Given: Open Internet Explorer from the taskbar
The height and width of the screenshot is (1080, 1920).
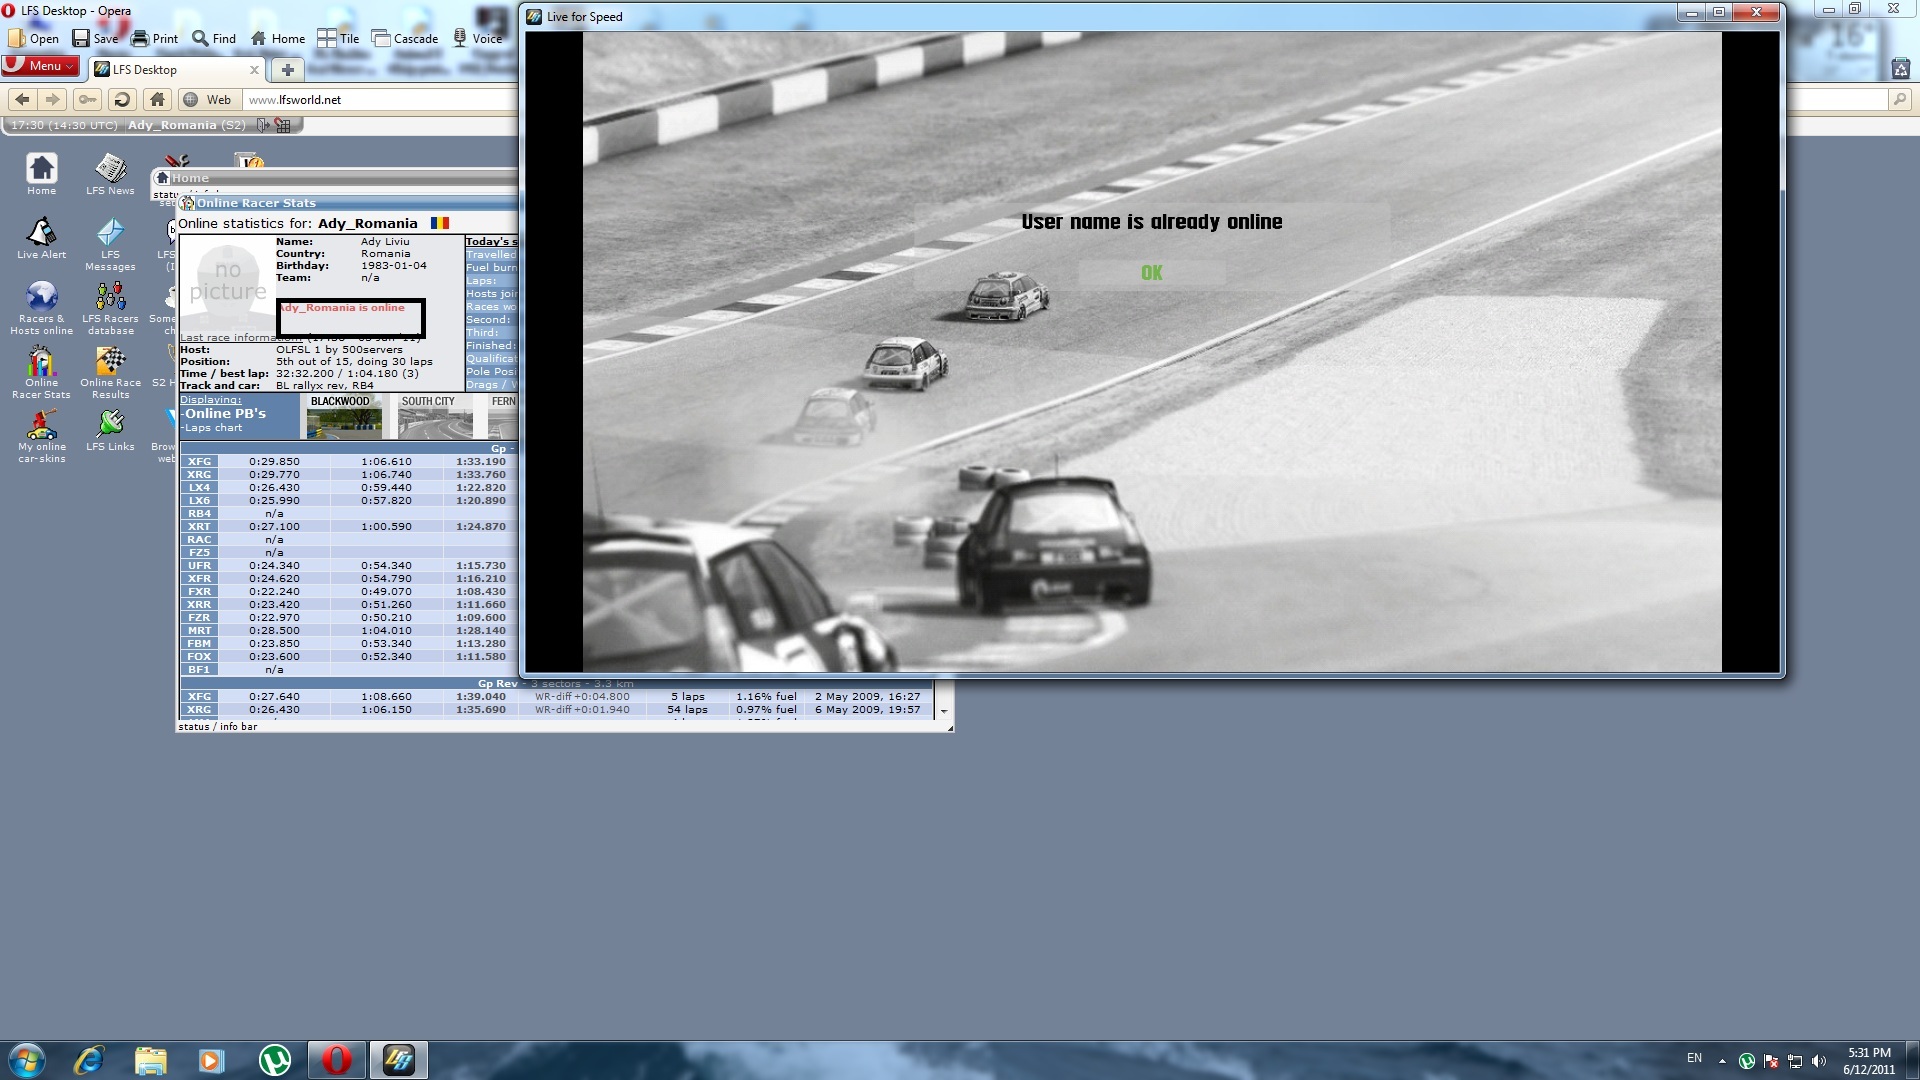Looking at the screenshot, I should [x=89, y=1060].
